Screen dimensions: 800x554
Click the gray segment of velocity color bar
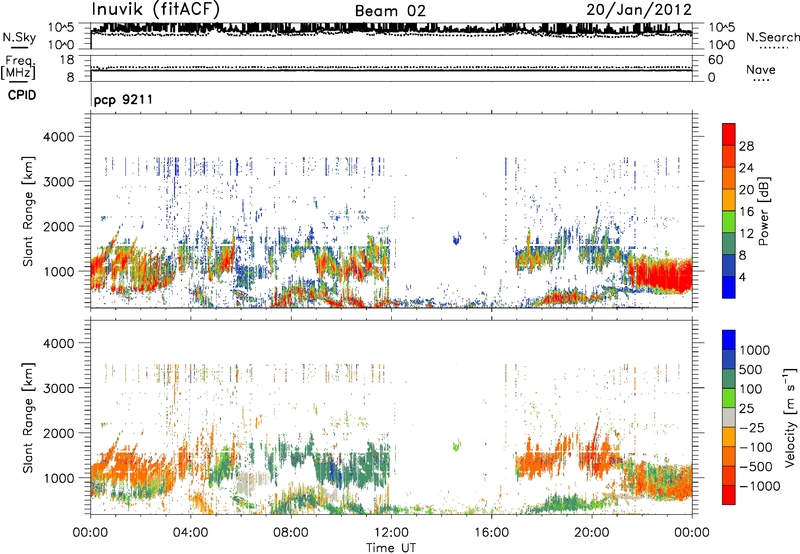(729, 418)
